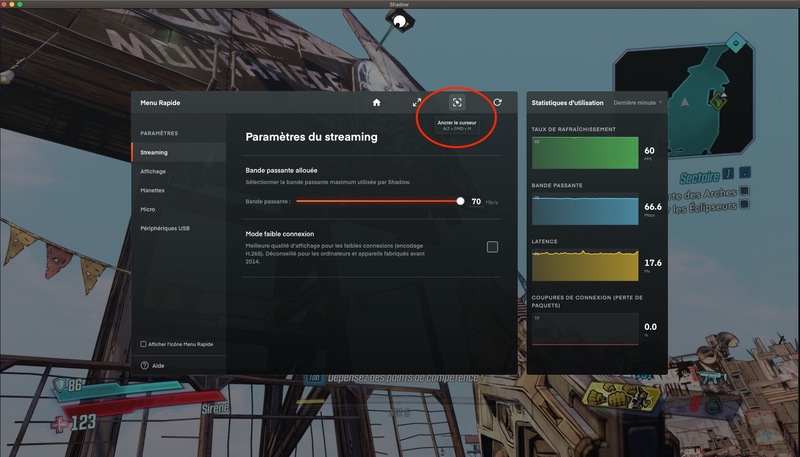Screen dimensions: 800x457
Task: Click the Aide question mark icon
Action: tap(144, 365)
